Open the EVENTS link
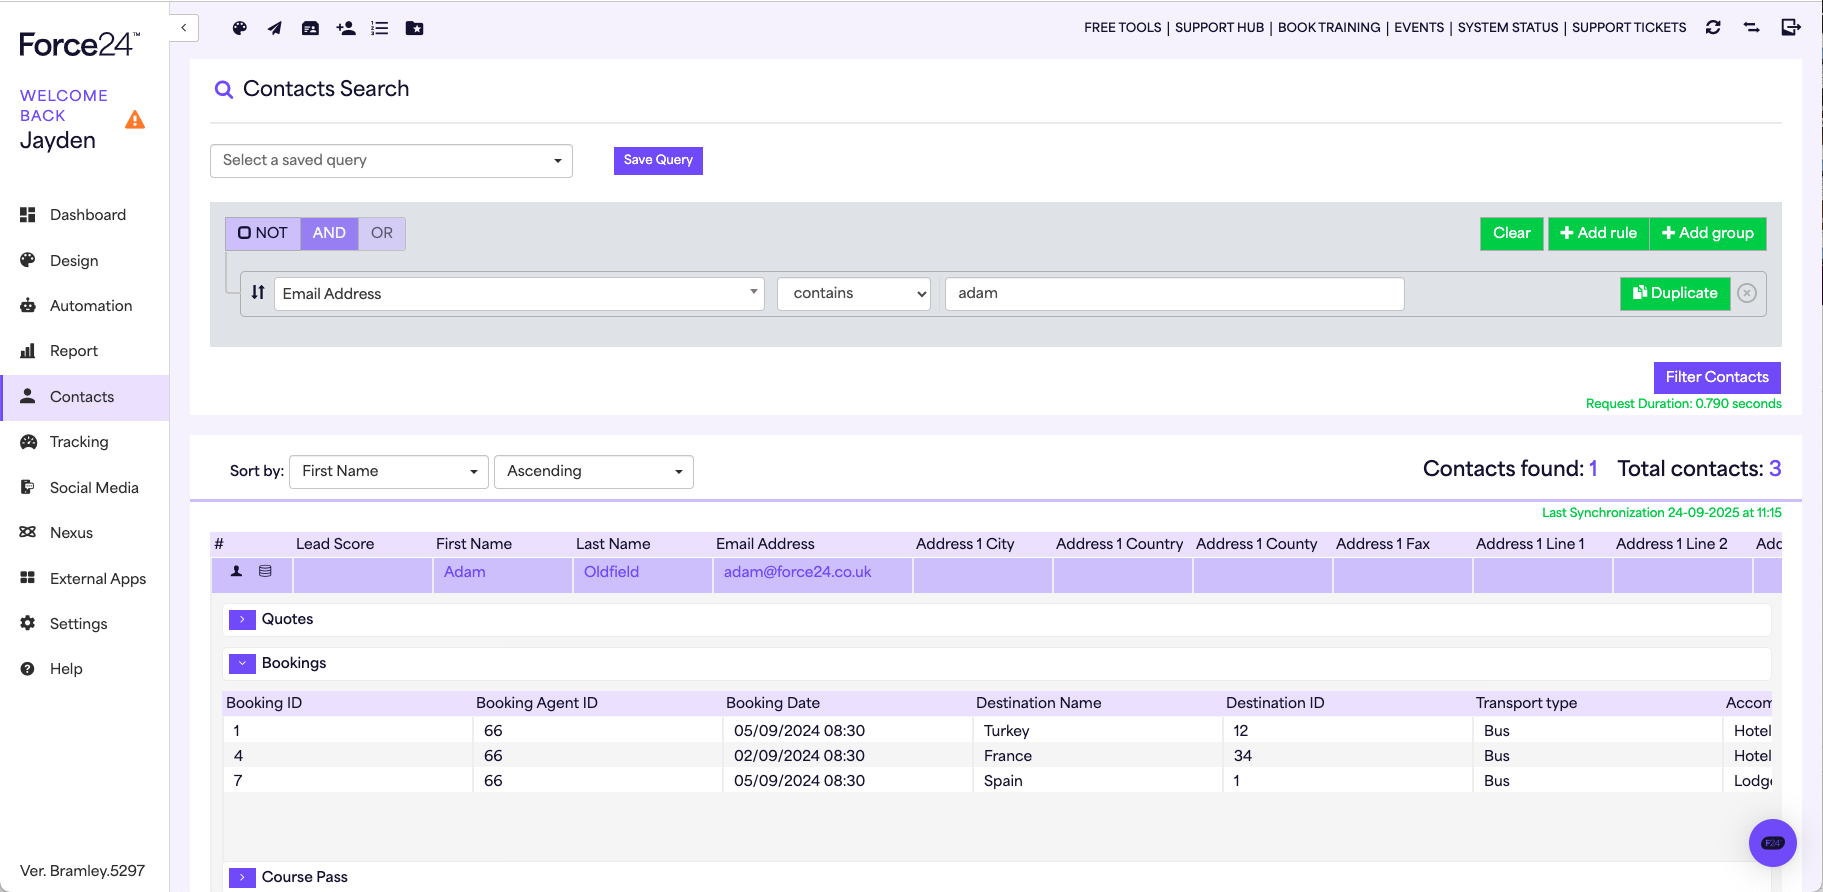Viewport: 1823px width, 892px height. [1419, 28]
